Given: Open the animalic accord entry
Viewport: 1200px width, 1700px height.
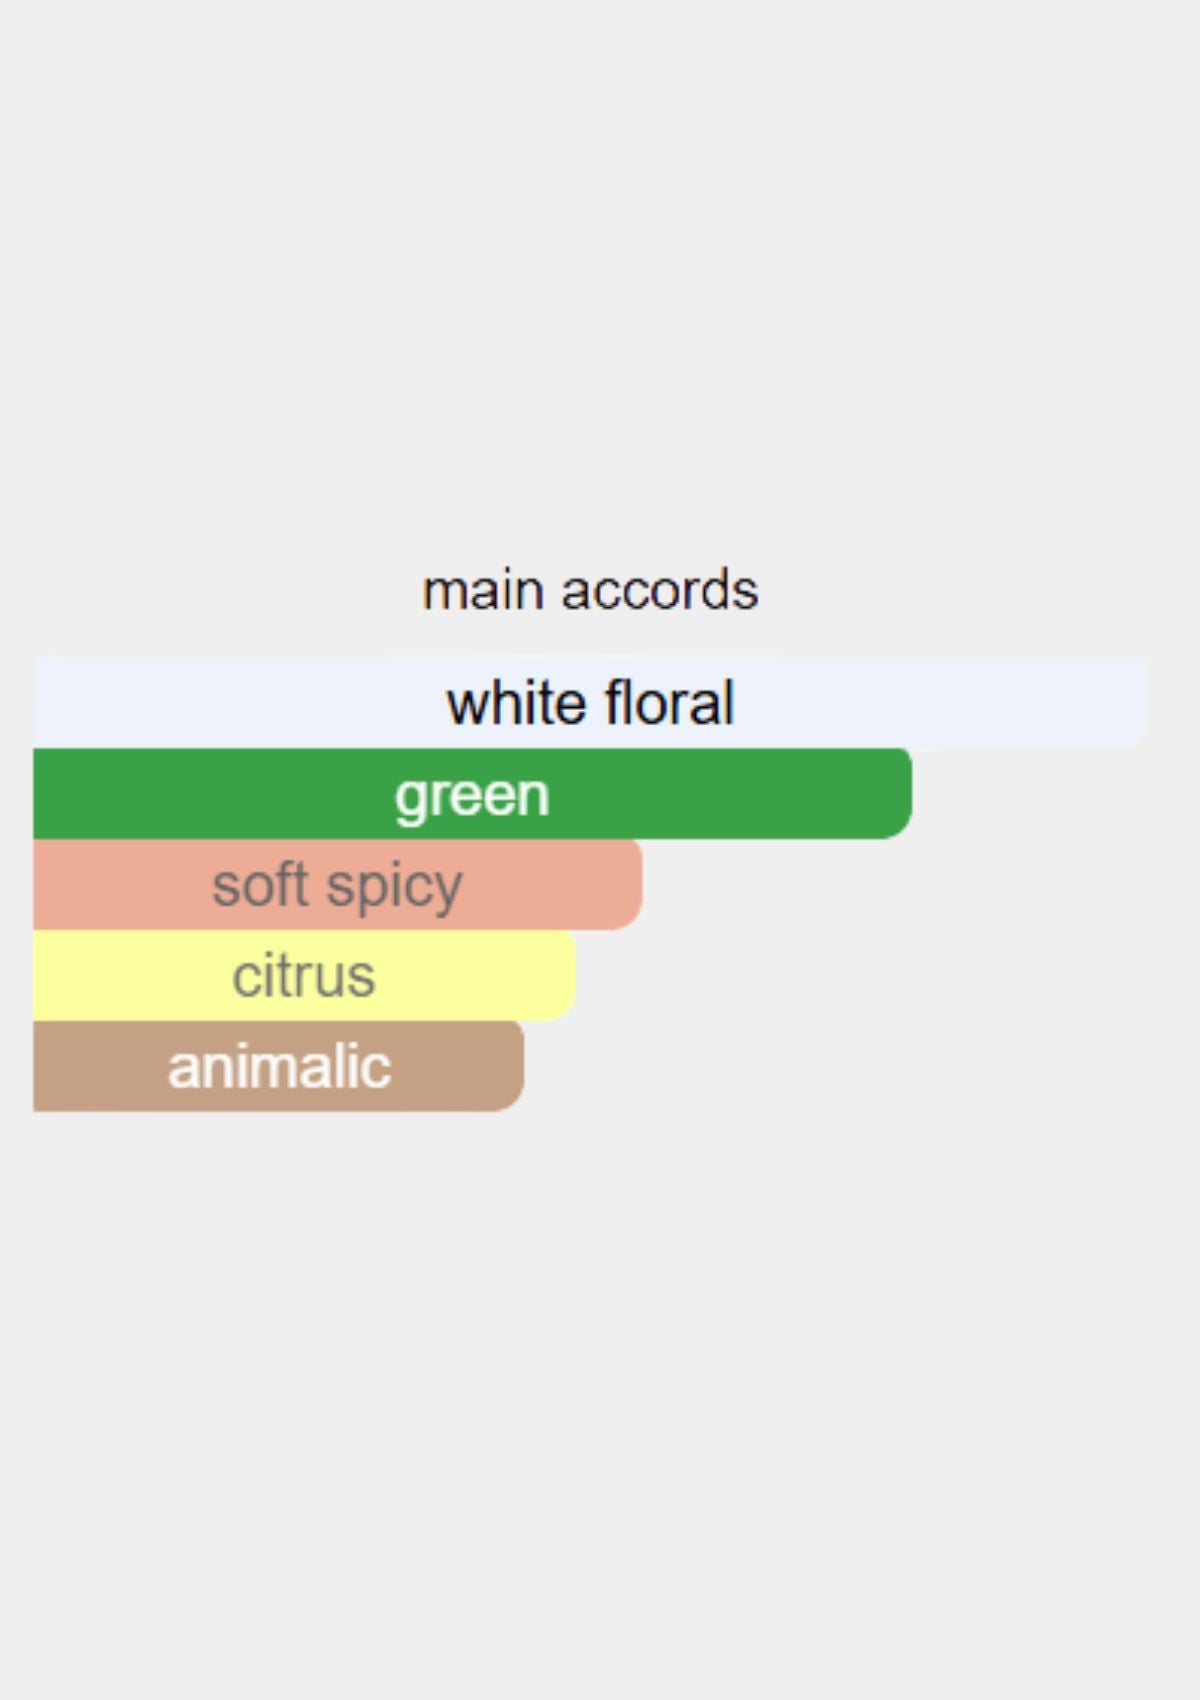Looking at the screenshot, I should [x=278, y=1066].
